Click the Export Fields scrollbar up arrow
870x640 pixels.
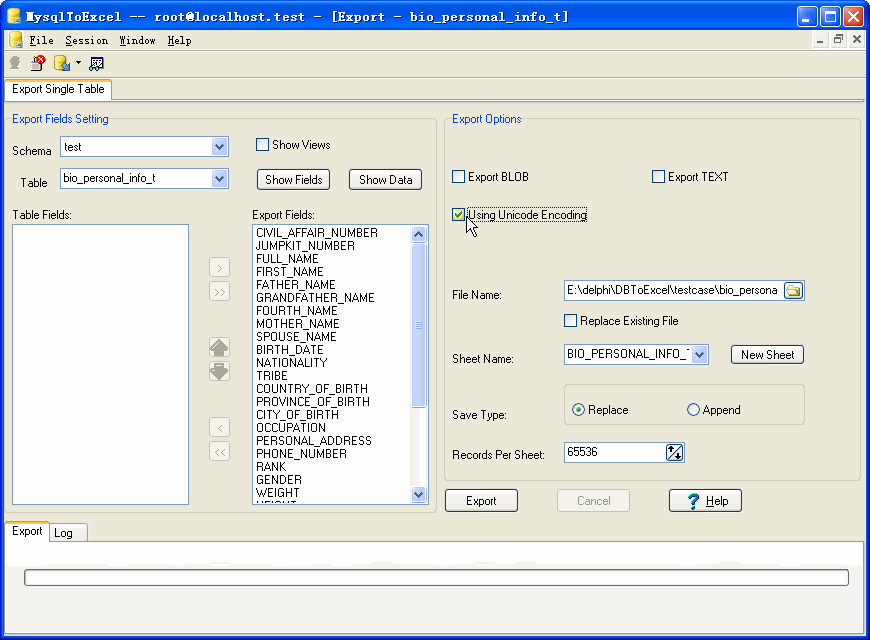pos(418,234)
